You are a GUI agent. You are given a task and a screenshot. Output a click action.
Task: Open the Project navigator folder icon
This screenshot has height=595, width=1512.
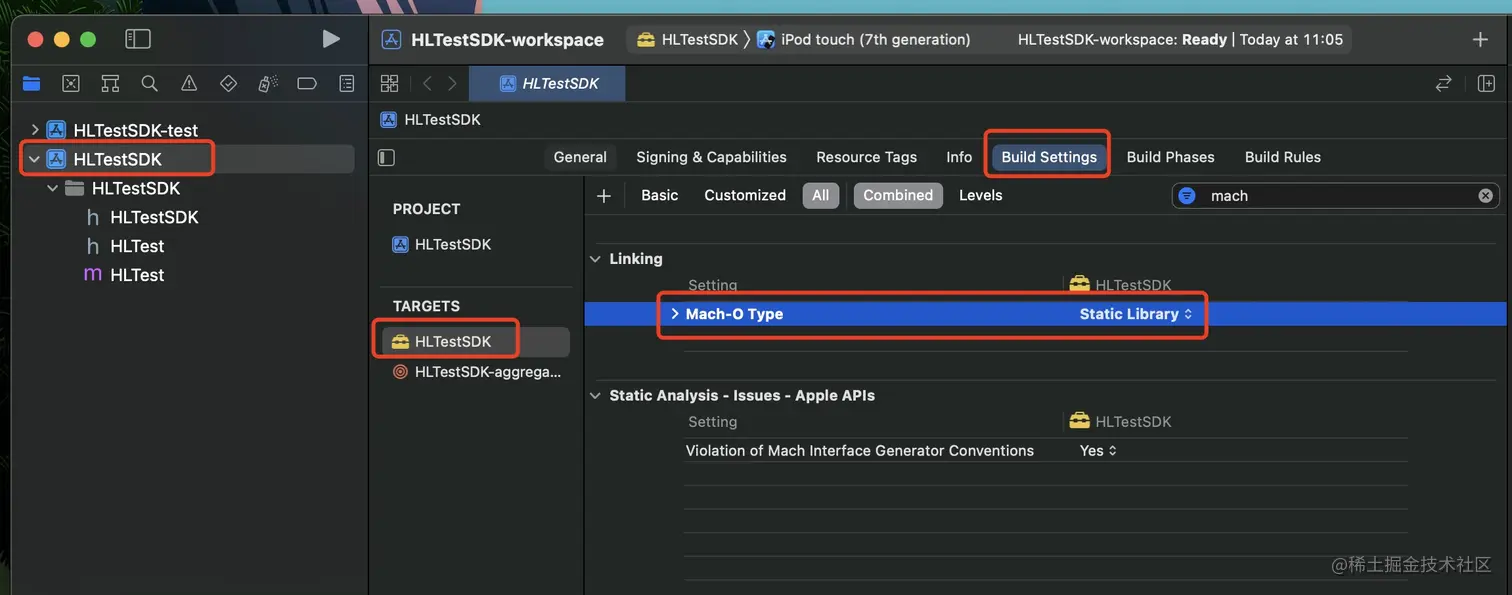pyautogui.click(x=32, y=83)
